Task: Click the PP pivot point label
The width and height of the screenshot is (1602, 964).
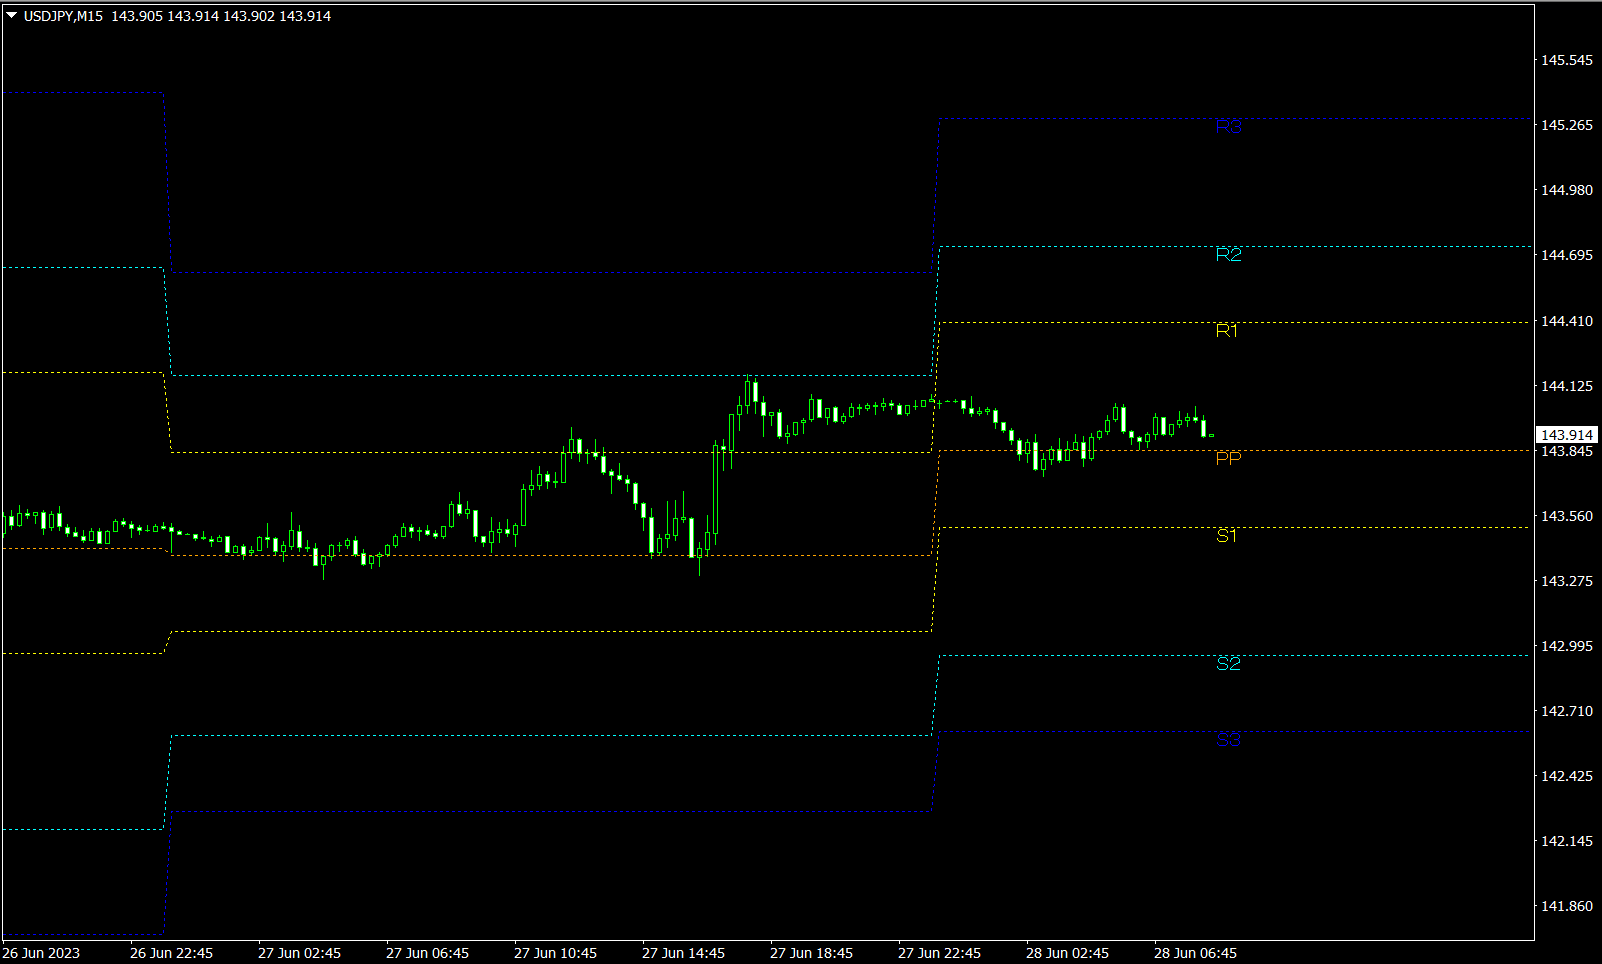Action: (x=1229, y=458)
